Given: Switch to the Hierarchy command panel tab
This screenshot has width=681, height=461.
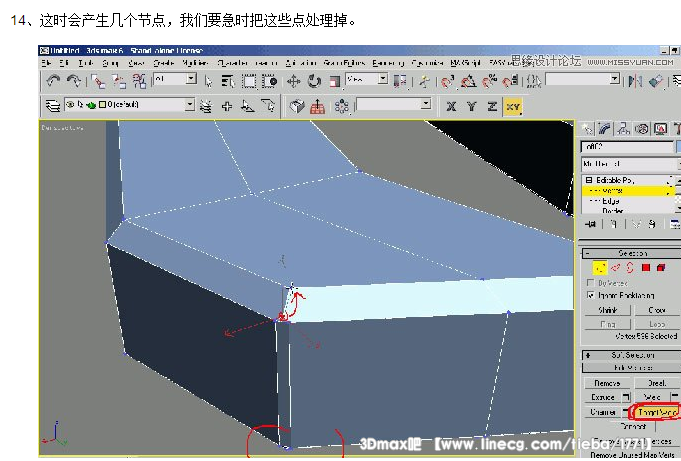Looking at the screenshot, I should [623, 129].
